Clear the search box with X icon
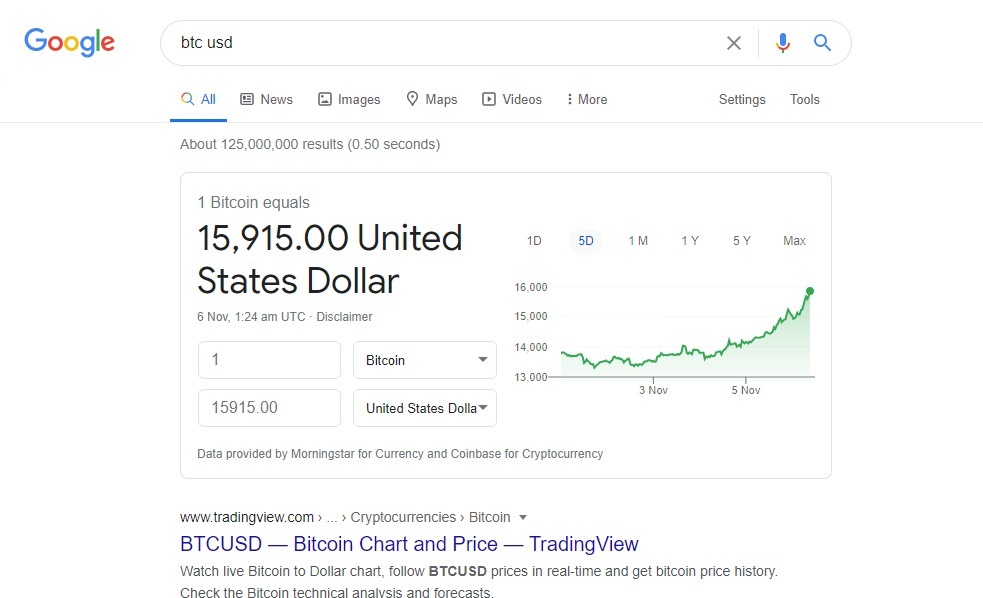983x598 pixels. (733, 43)
